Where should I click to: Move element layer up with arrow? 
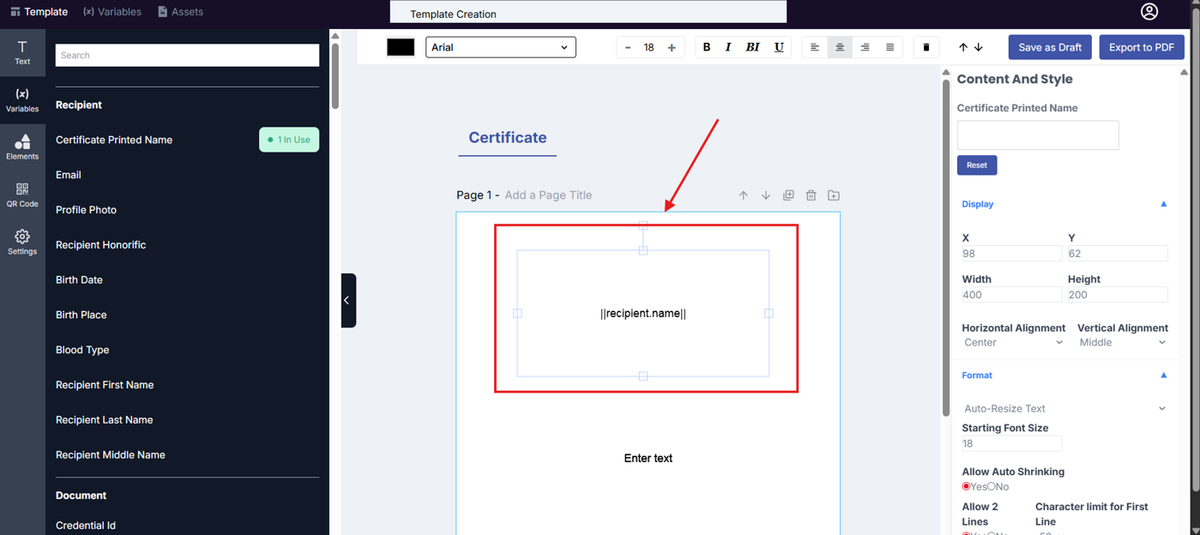(x=963, y=47)
